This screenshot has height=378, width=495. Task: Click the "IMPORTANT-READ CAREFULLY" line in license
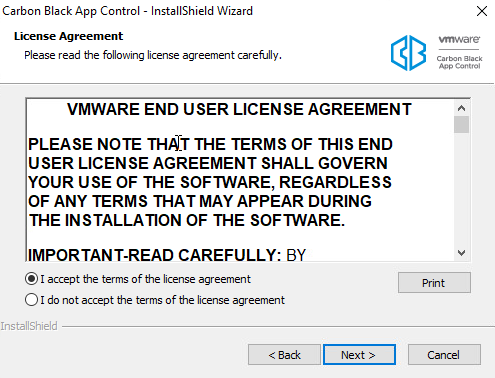167,255
